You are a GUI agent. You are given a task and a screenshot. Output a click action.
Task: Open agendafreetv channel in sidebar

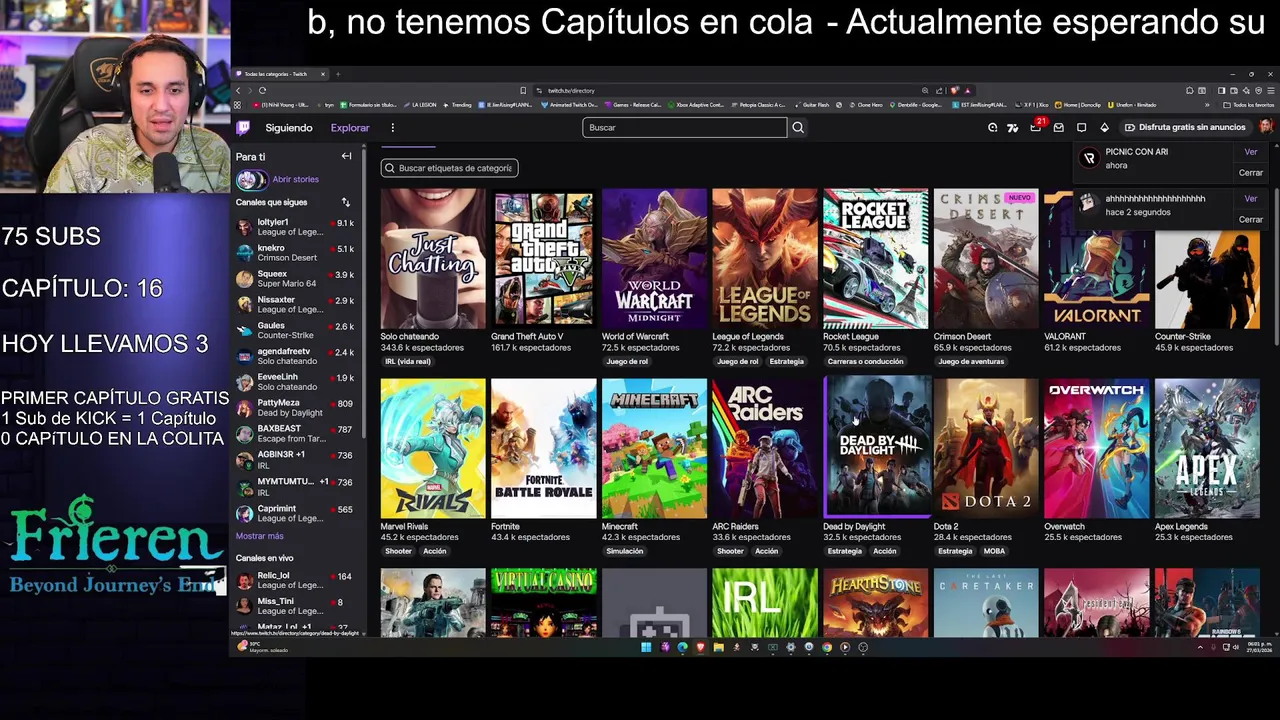(295, 357)
